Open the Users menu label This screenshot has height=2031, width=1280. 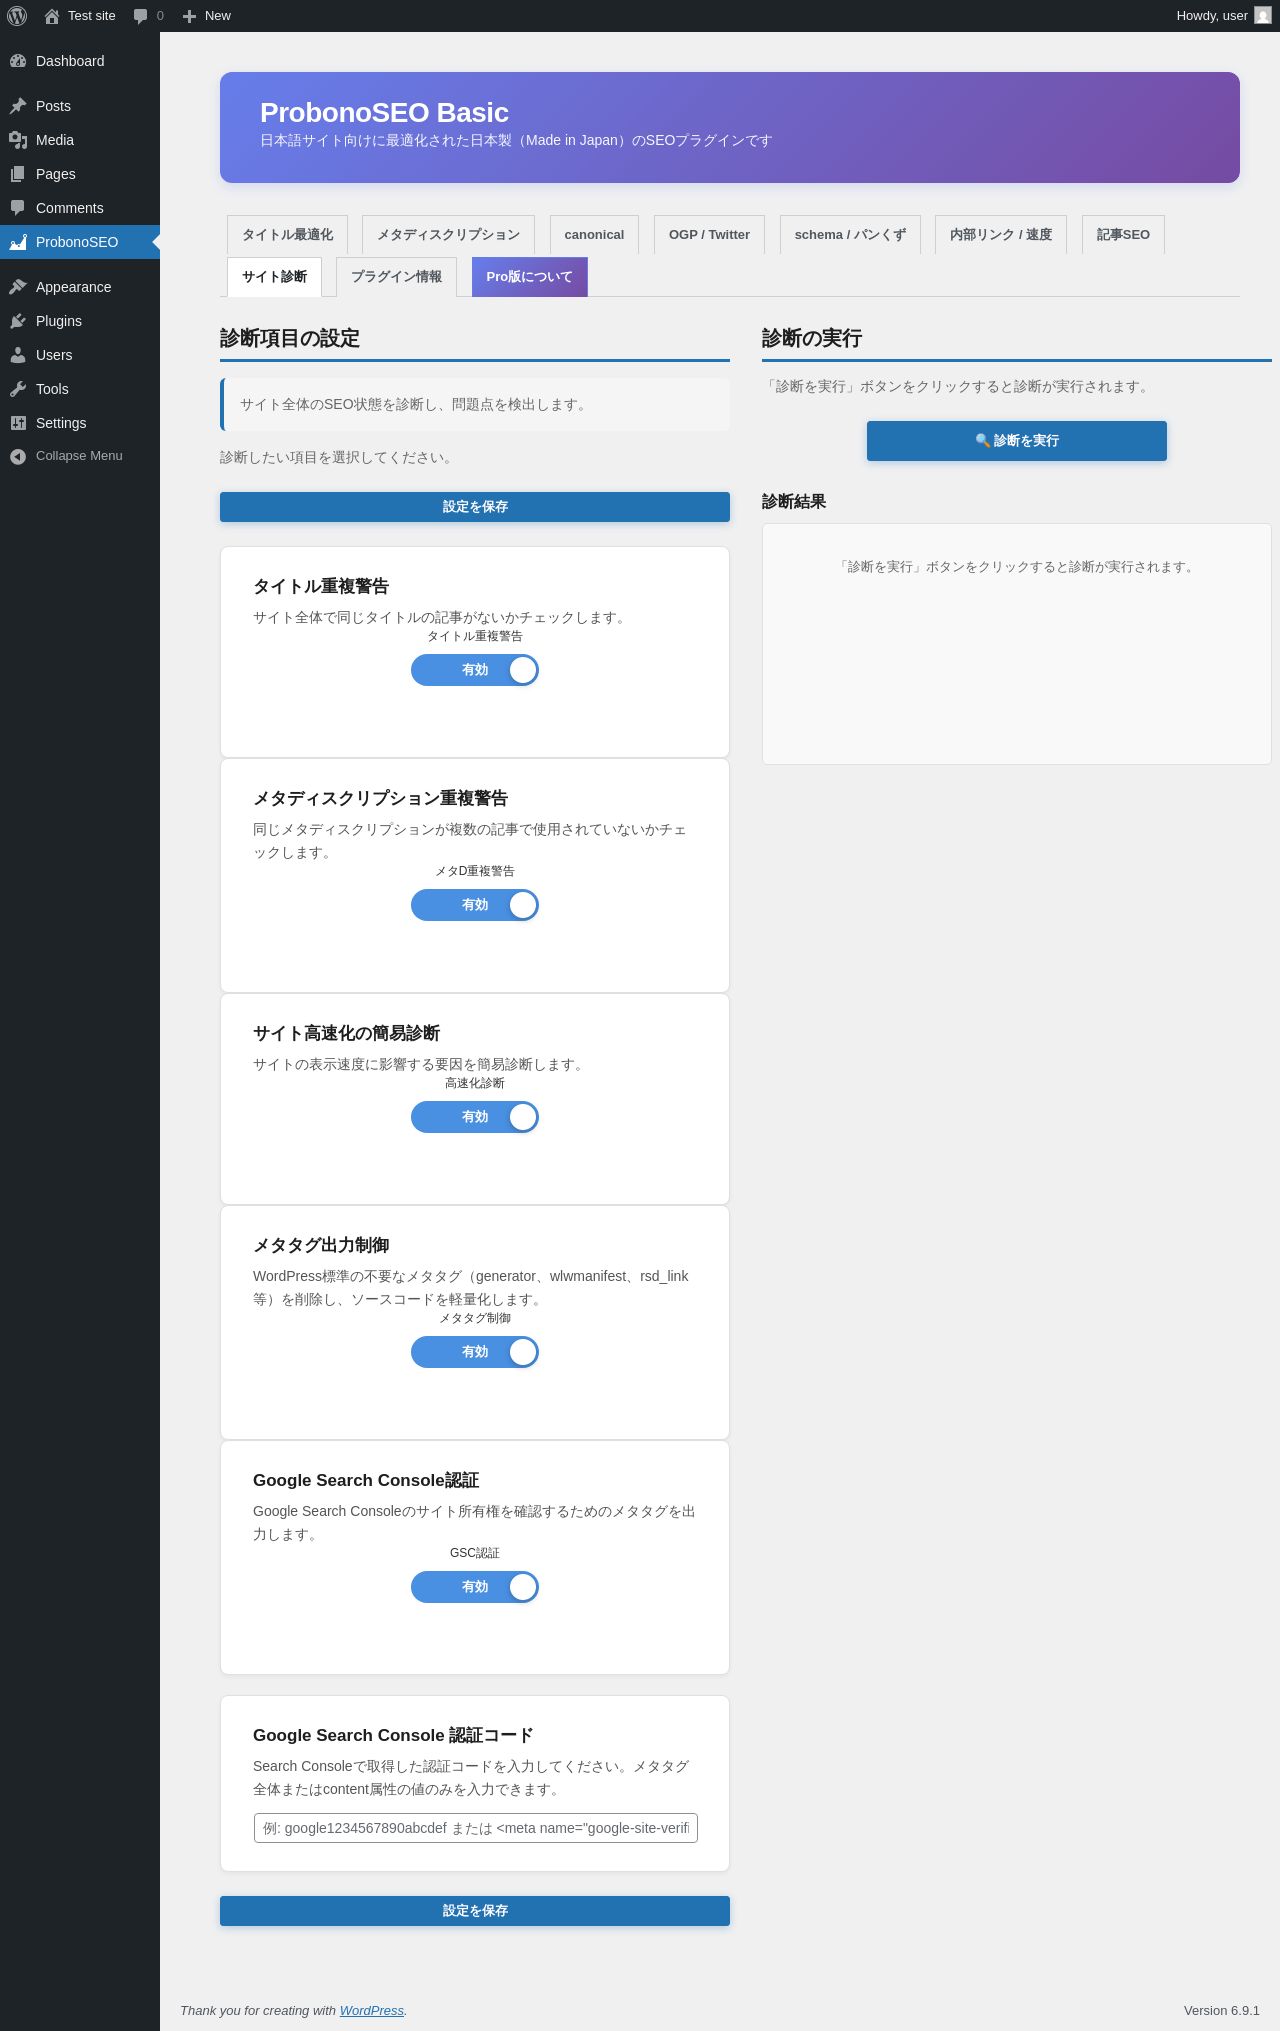click(54, 355)
